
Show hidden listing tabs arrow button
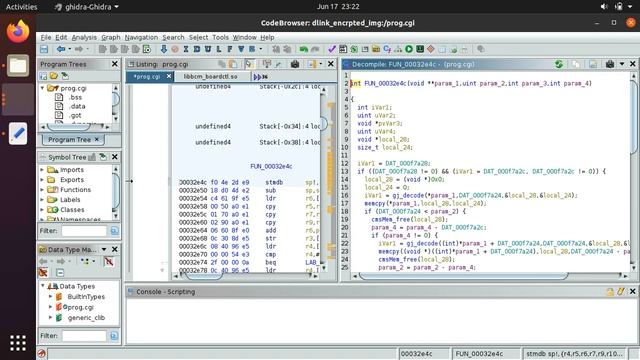point(260,77)
